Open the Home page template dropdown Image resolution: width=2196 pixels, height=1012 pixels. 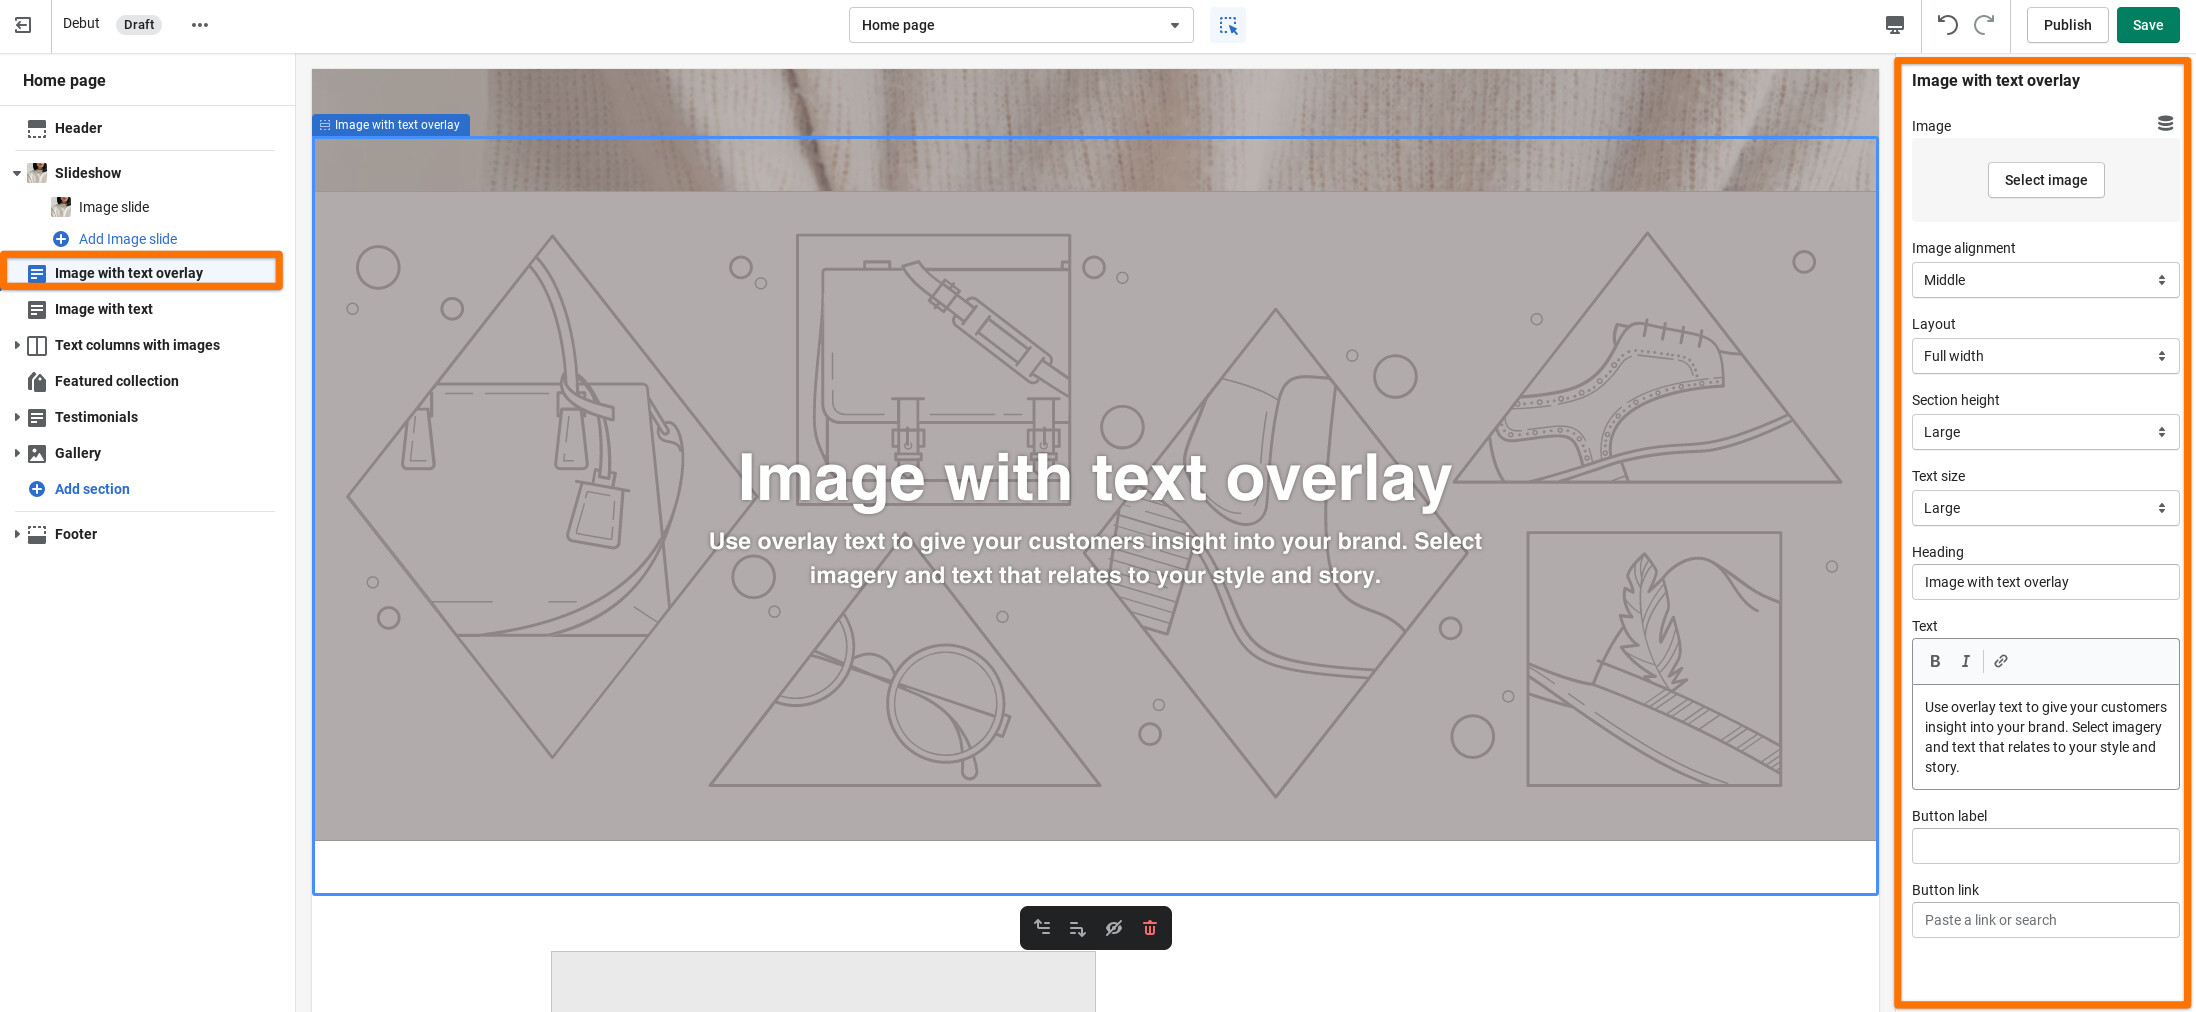(1021, 25)
